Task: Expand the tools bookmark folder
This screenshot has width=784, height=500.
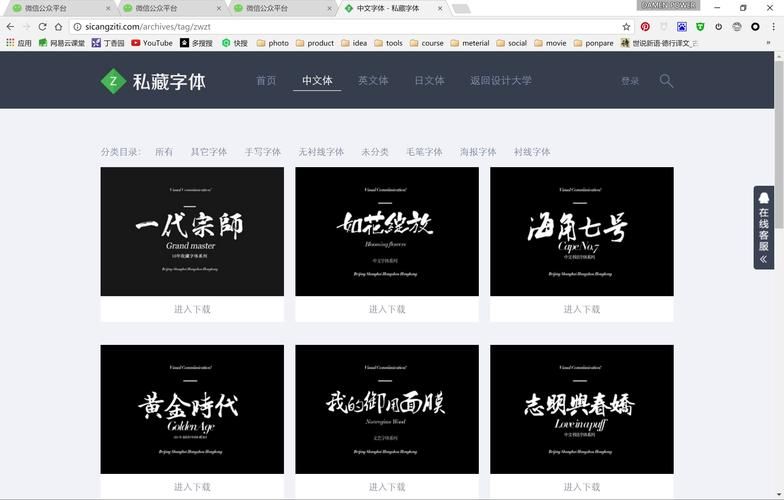Action: (388, 43)
